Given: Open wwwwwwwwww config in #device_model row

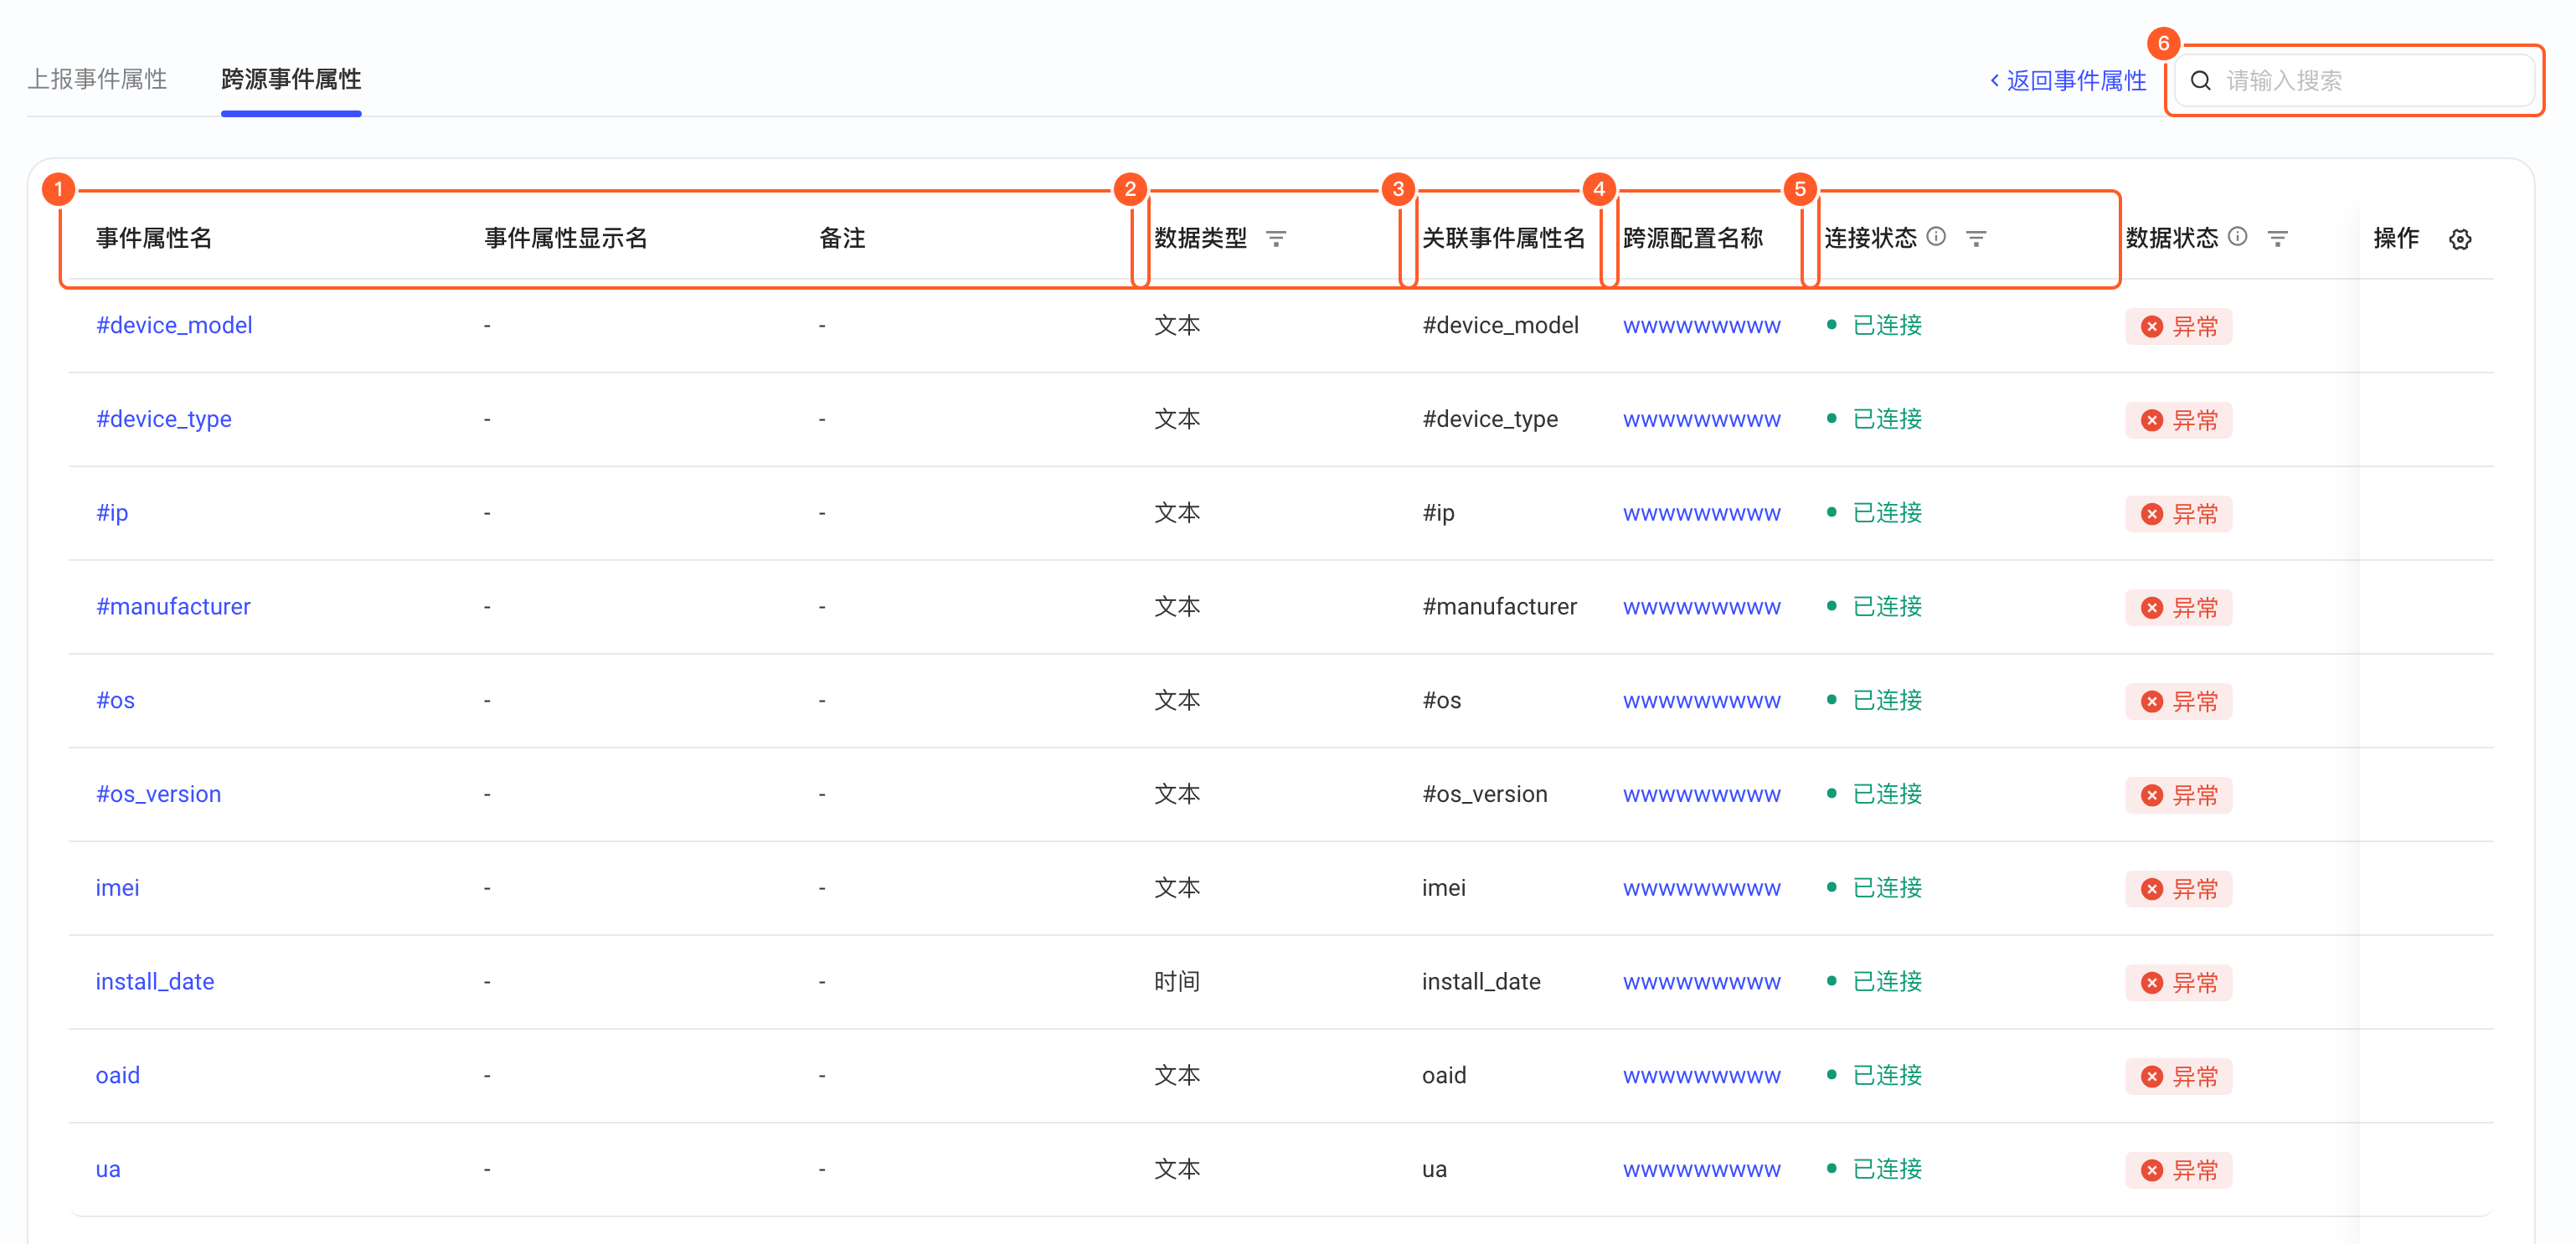Looking at the screenshot, I should coord(1701,326).
